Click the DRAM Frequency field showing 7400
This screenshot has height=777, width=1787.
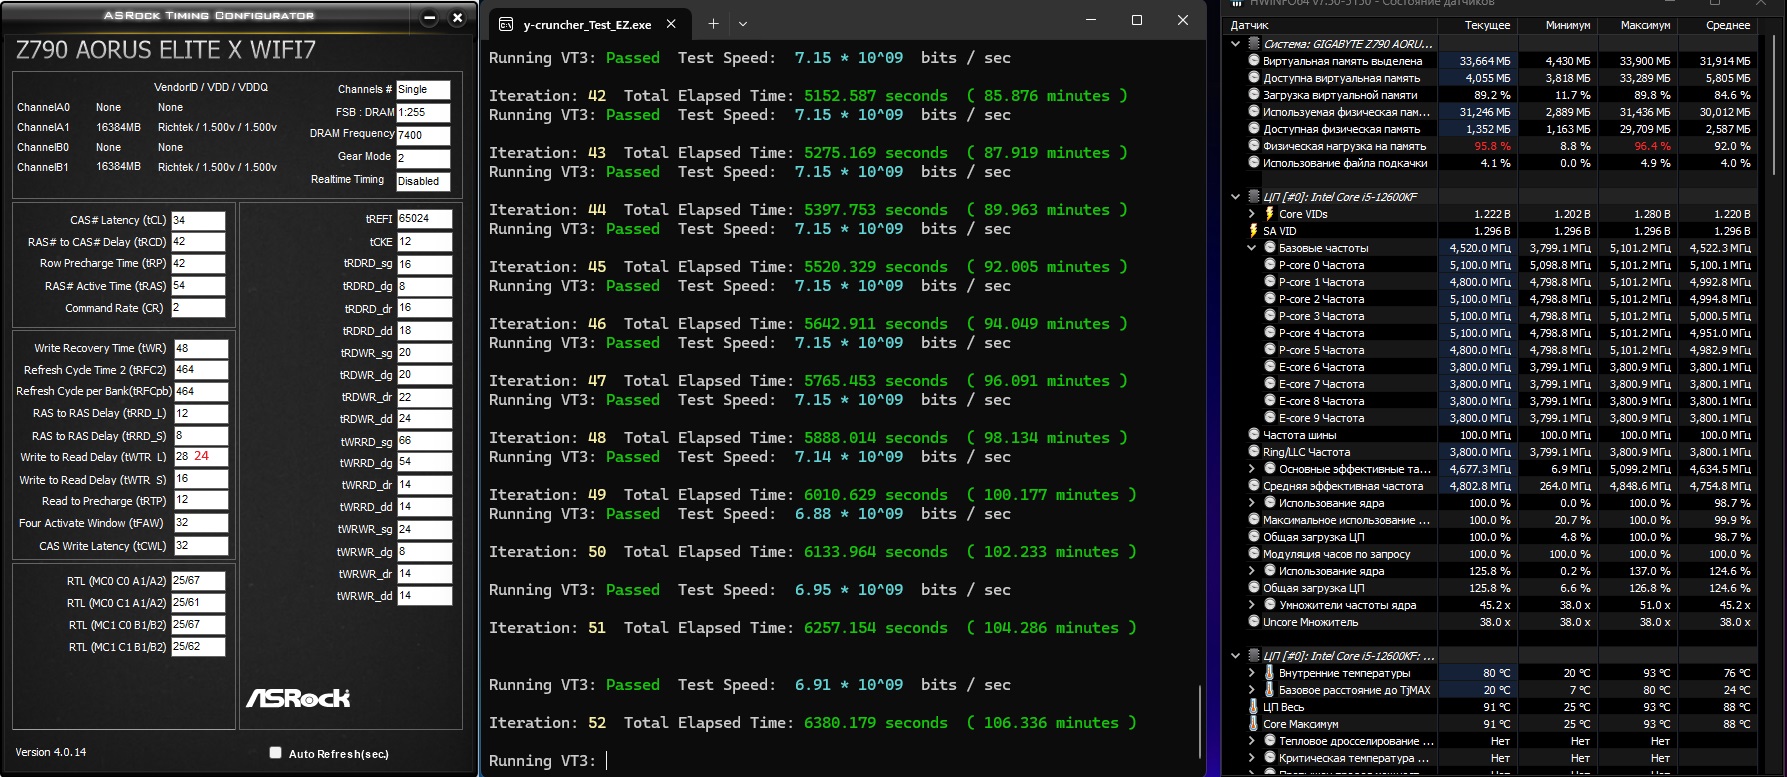click(423, 135)
